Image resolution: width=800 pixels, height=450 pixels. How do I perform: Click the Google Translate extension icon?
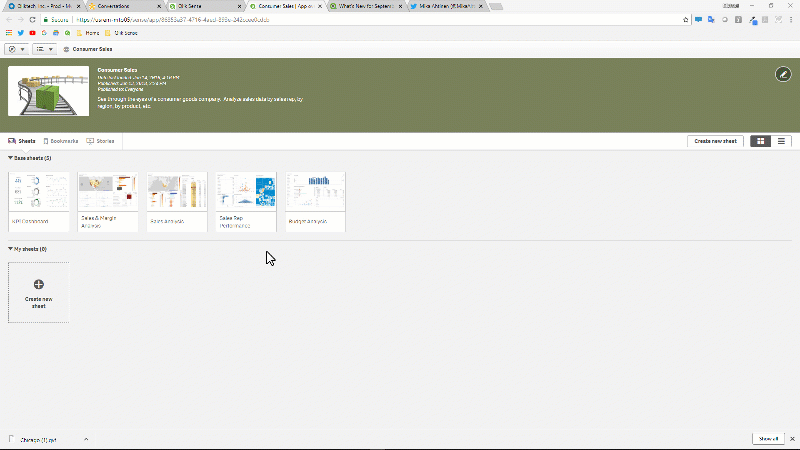(x=711, y=20)
